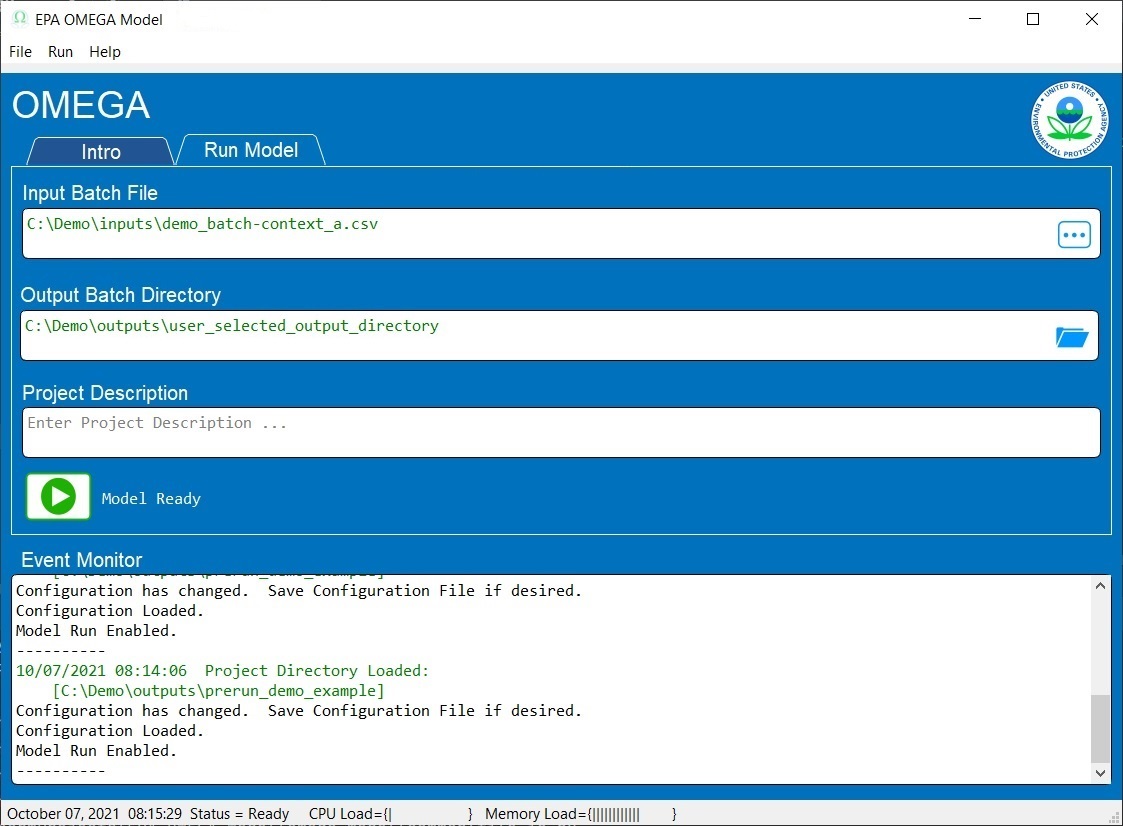Click the Output Batch Directory path field
This screenshot has height=826, width=1123.
pyautogui.click(x=559, y=335)
